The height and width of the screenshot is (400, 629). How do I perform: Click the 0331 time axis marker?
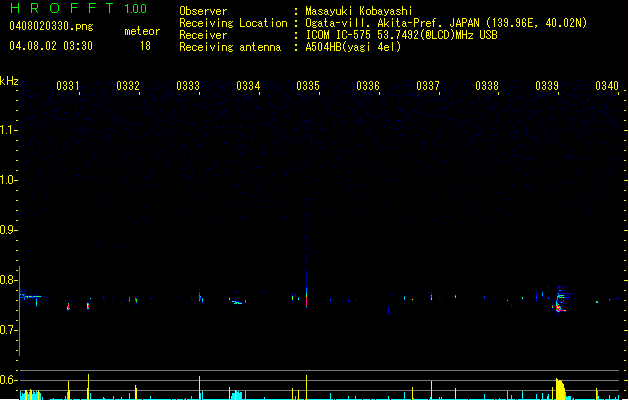click(68, 86)
